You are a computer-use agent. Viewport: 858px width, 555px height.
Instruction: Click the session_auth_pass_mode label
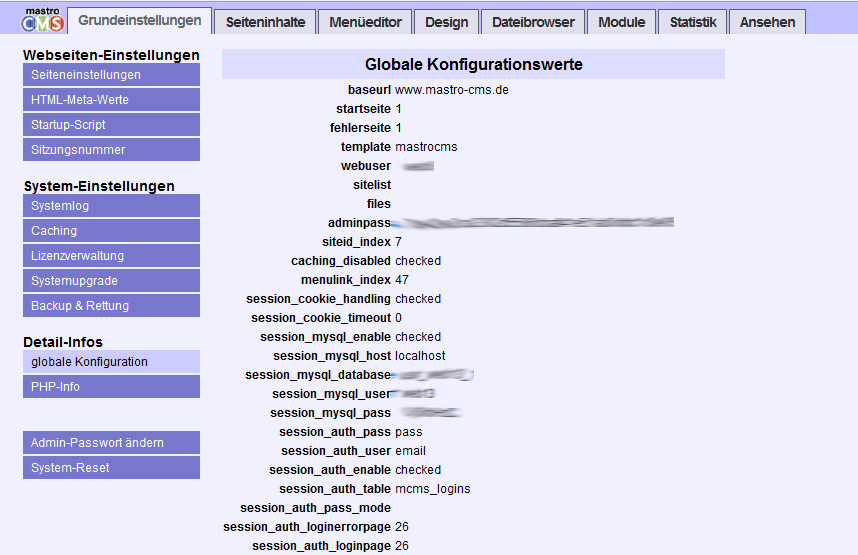click(x=316, y=508)
